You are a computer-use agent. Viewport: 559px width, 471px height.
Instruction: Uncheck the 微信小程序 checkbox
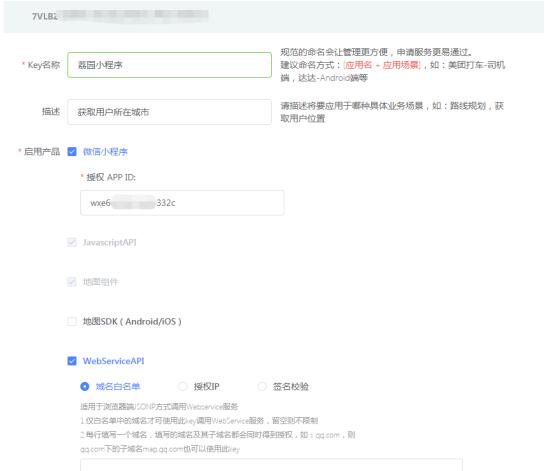[x=72, y=152]
